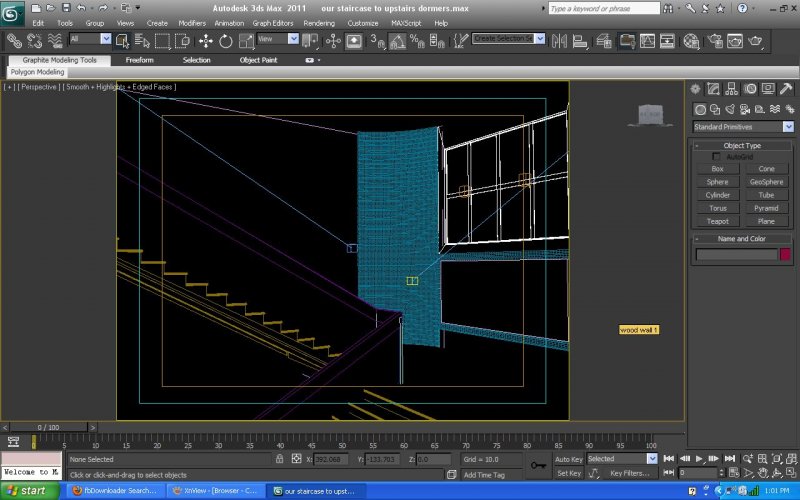
Task: Activate the Select and Rotate tool
Action: [x=225, y=41]
